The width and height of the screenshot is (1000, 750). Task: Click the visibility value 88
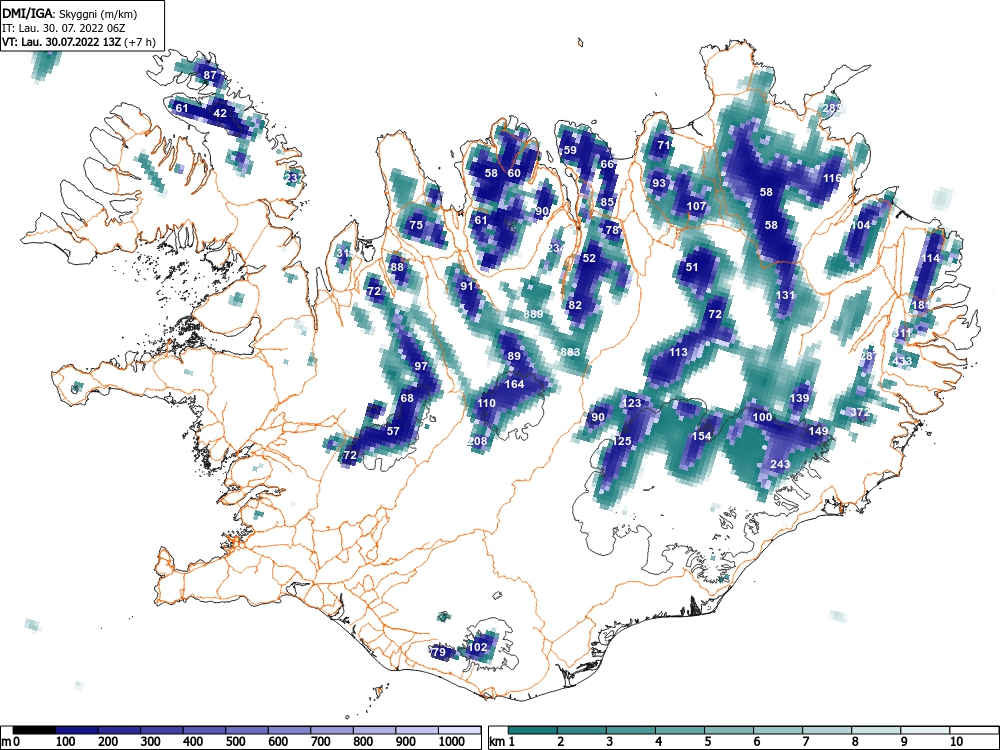coord(397,267)
